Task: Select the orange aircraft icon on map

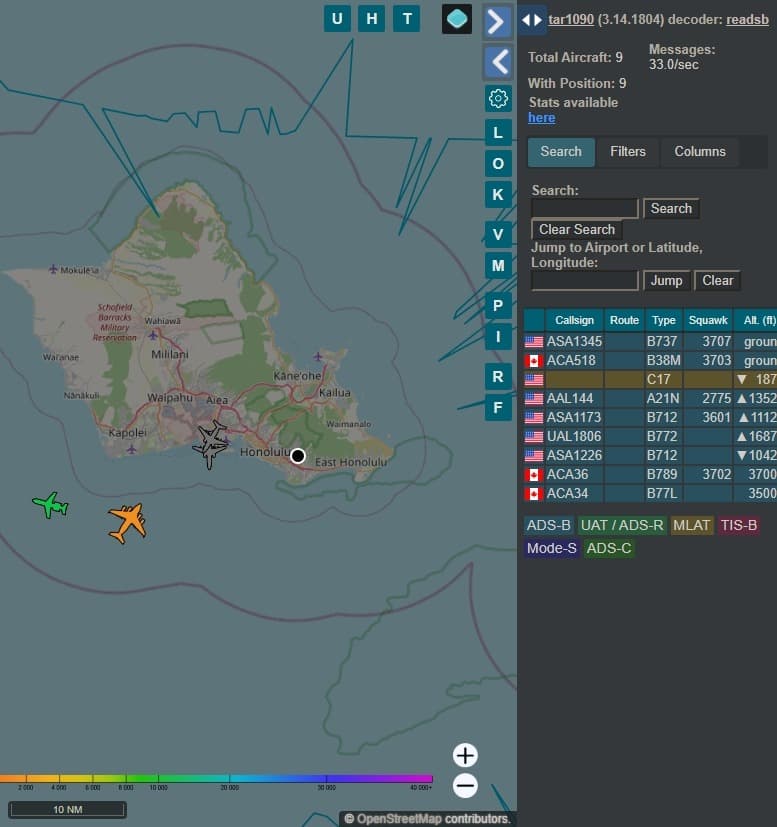Action: 128,522
